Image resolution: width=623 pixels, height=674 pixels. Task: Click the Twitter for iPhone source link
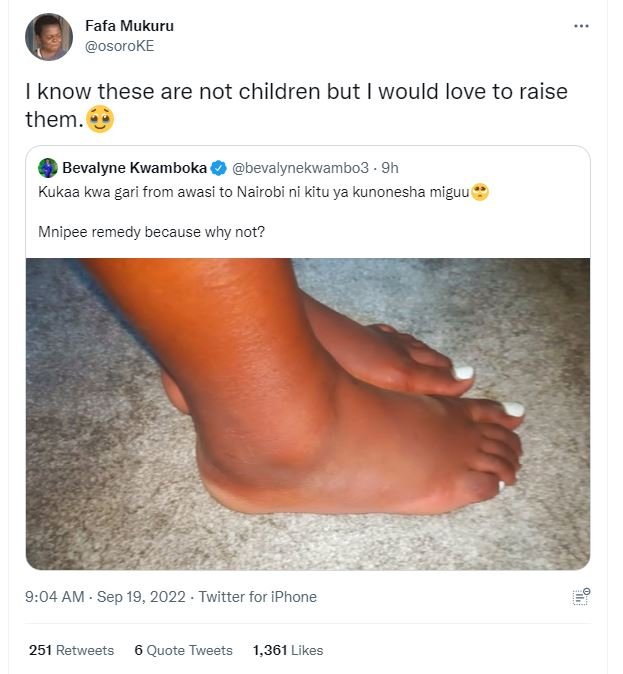[257, 597]
